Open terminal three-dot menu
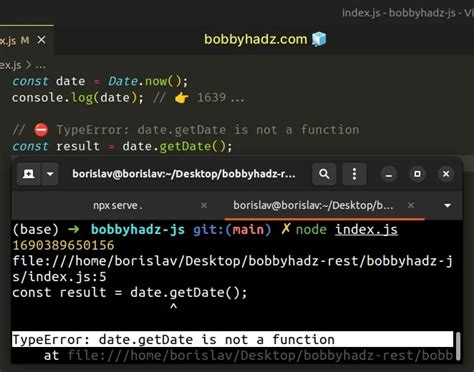This screenshot has width=474, height=372. click(354, 174)
